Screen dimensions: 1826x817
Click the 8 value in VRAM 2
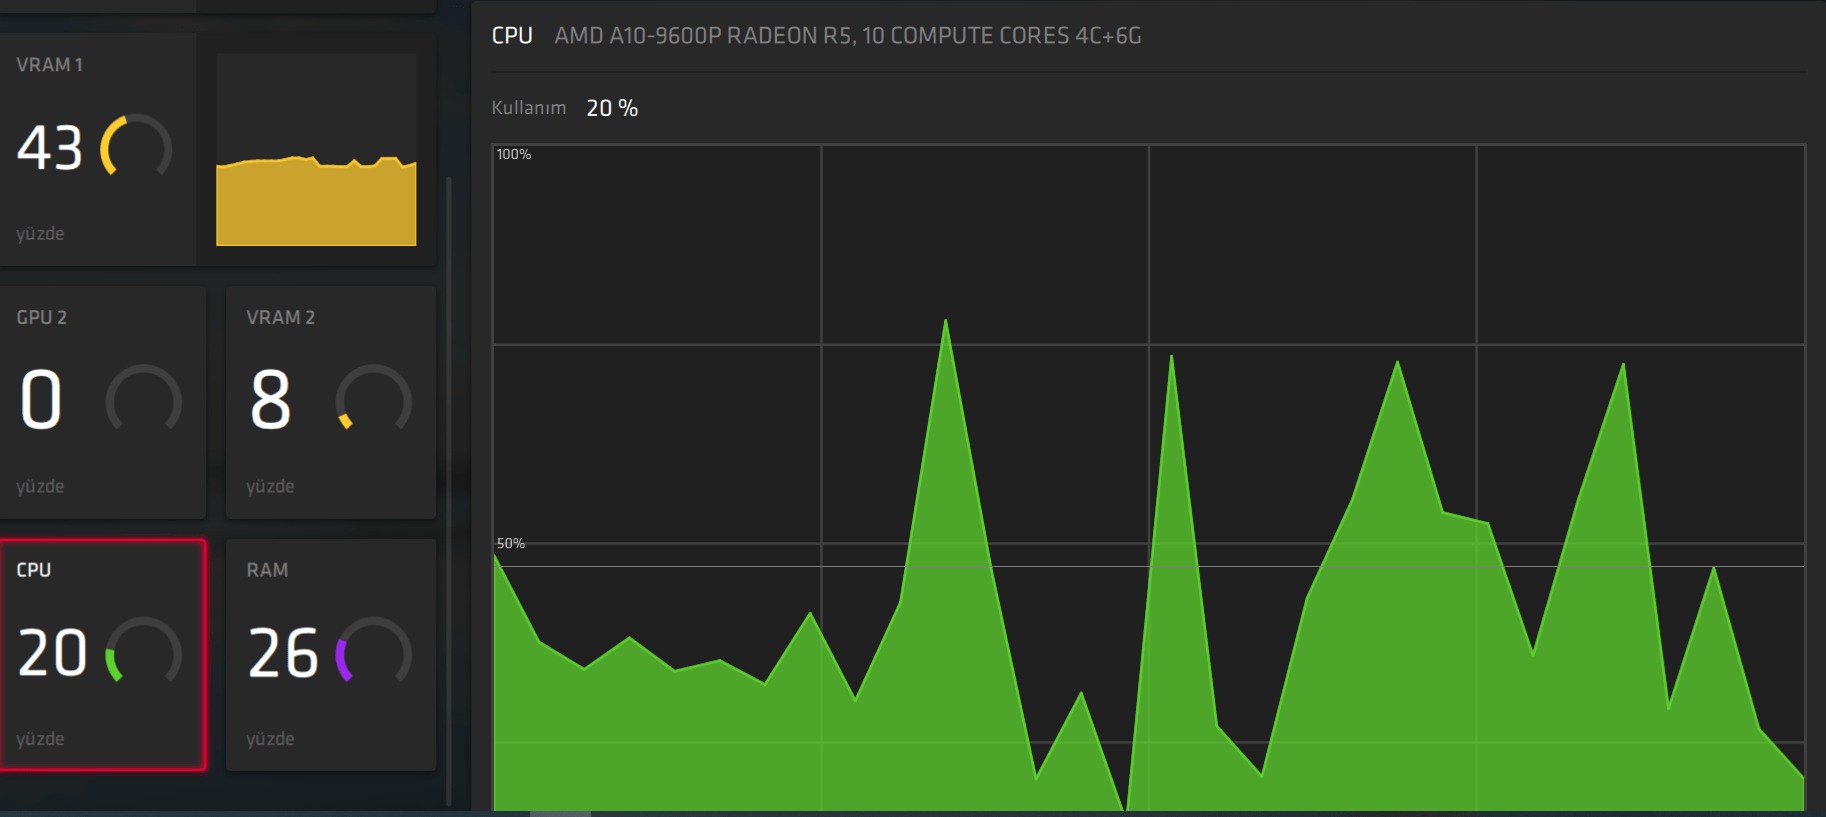pos(271,400)
